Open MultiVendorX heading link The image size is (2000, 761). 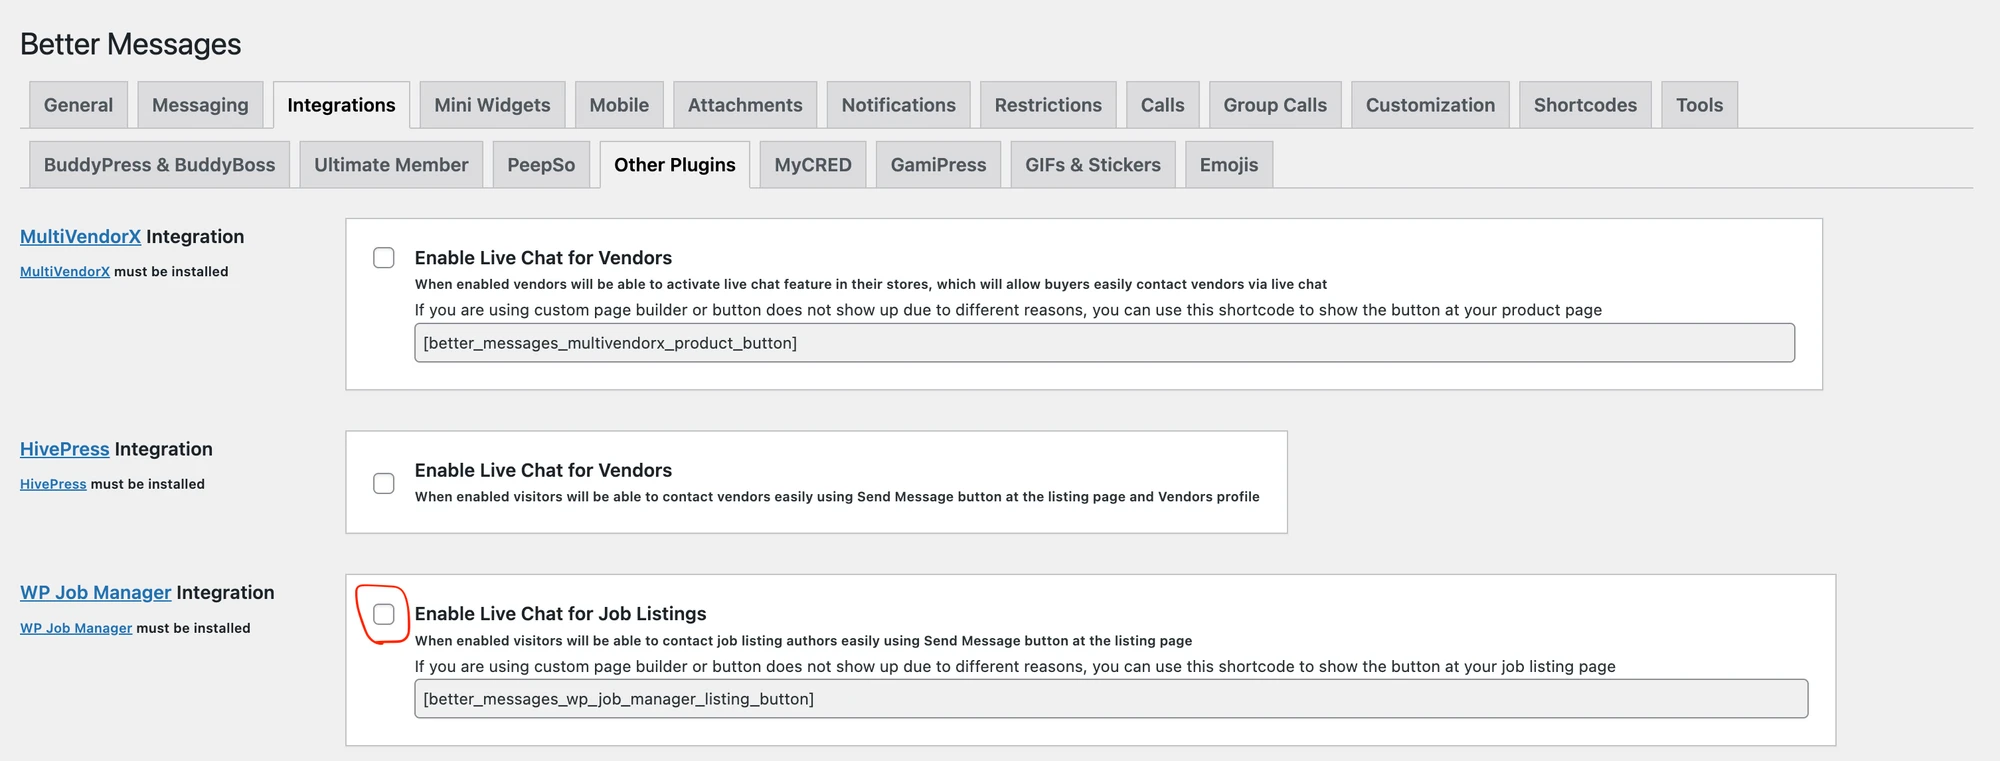tap(80, 237)
